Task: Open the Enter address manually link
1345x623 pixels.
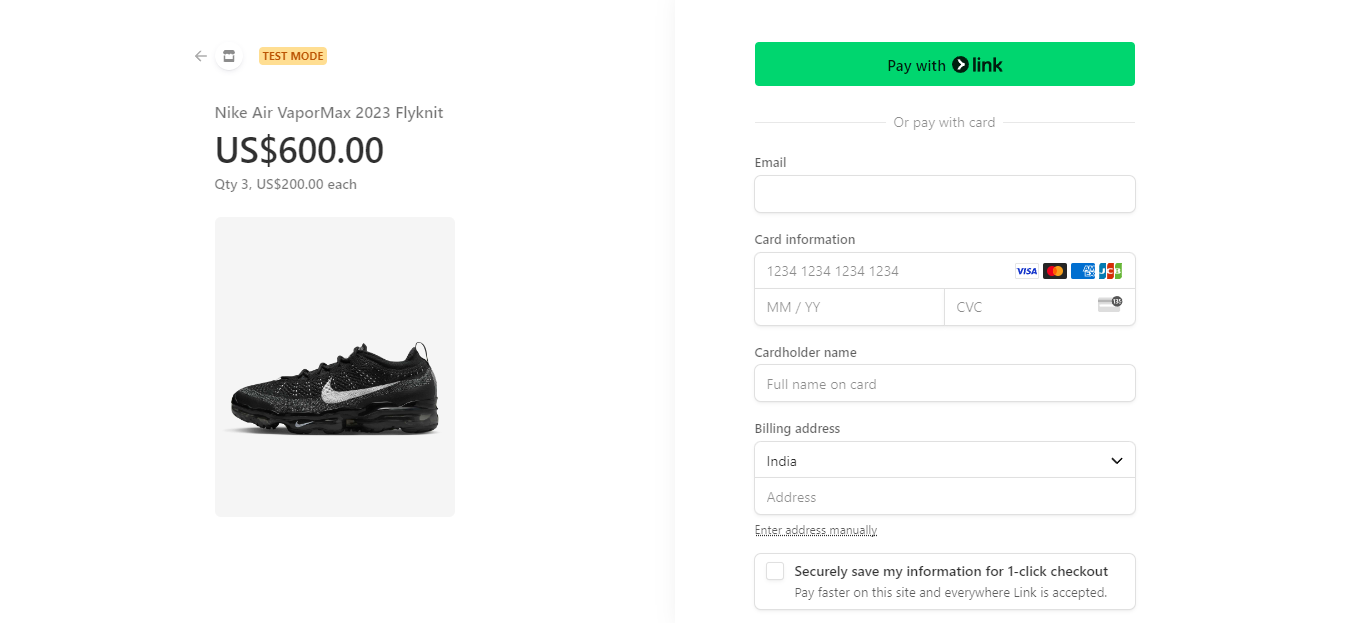Action: point(816,530)
